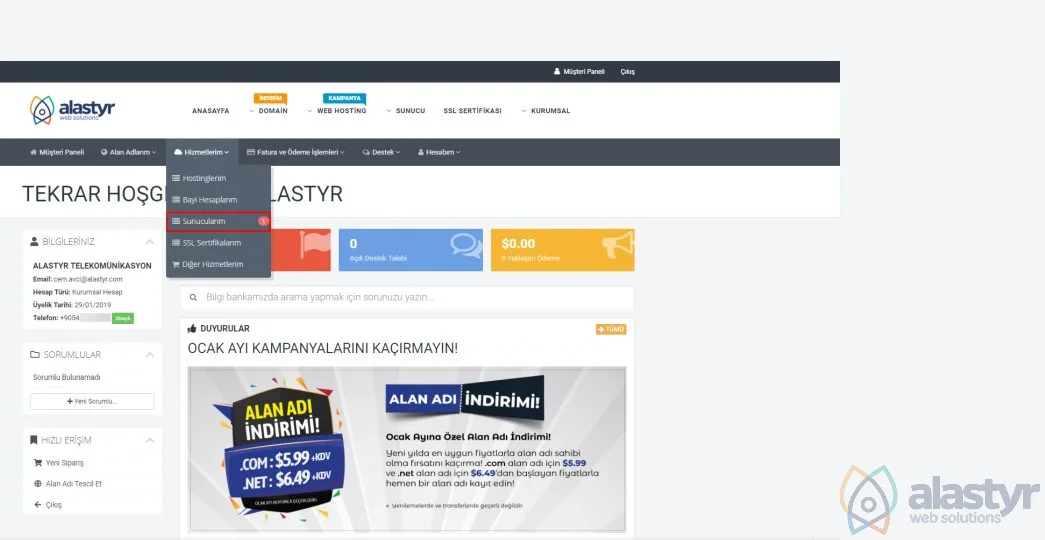Collapse the Bilgileriniz panel chevron
Screen dimensions: 1045x540
coord(149,241)
